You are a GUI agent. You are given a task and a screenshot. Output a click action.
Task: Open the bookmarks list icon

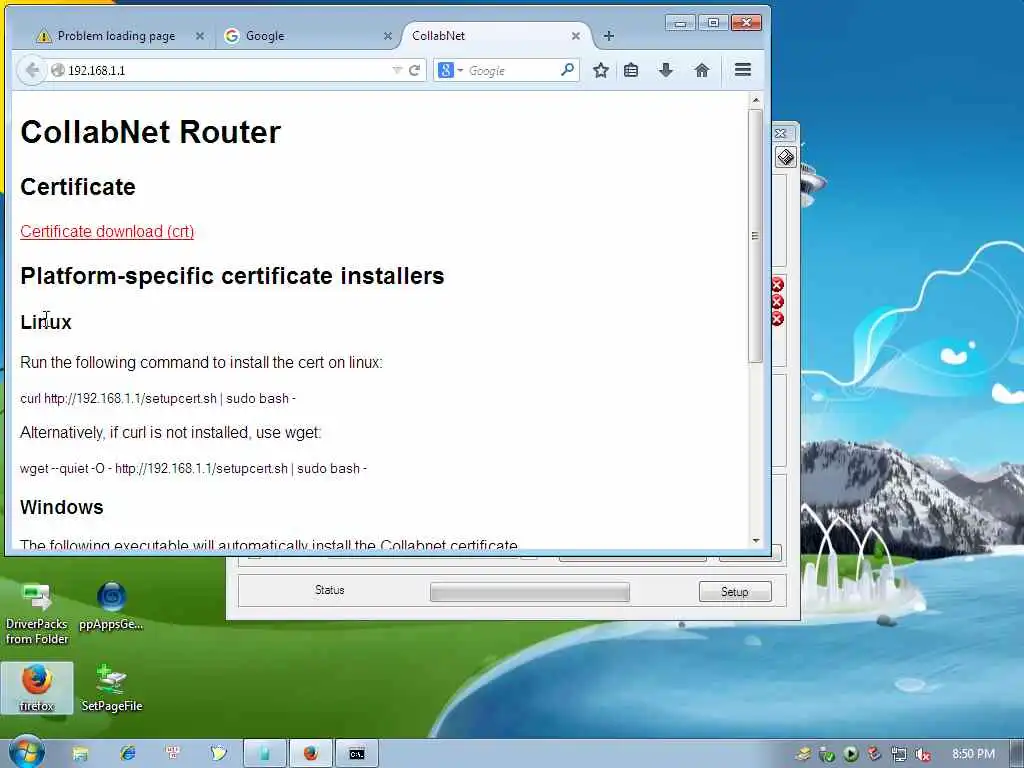[x=631, y=70]
